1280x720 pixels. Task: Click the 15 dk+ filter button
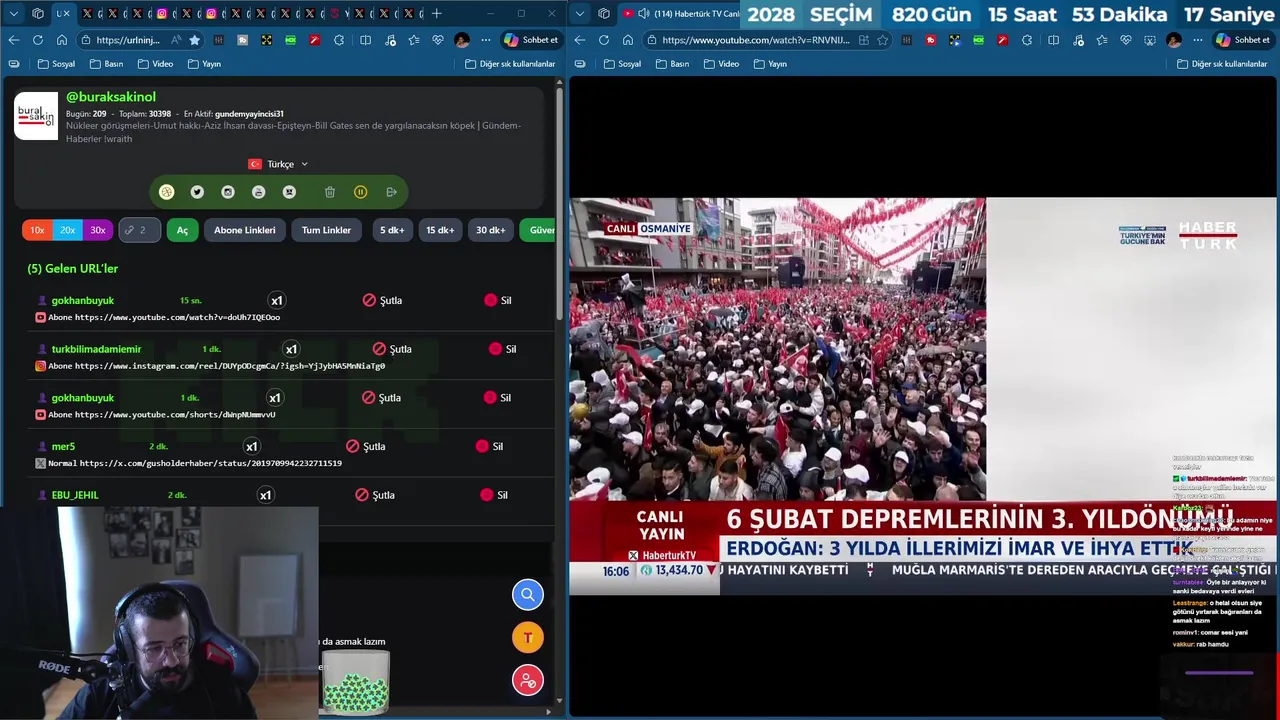click(x=440, y=230)
